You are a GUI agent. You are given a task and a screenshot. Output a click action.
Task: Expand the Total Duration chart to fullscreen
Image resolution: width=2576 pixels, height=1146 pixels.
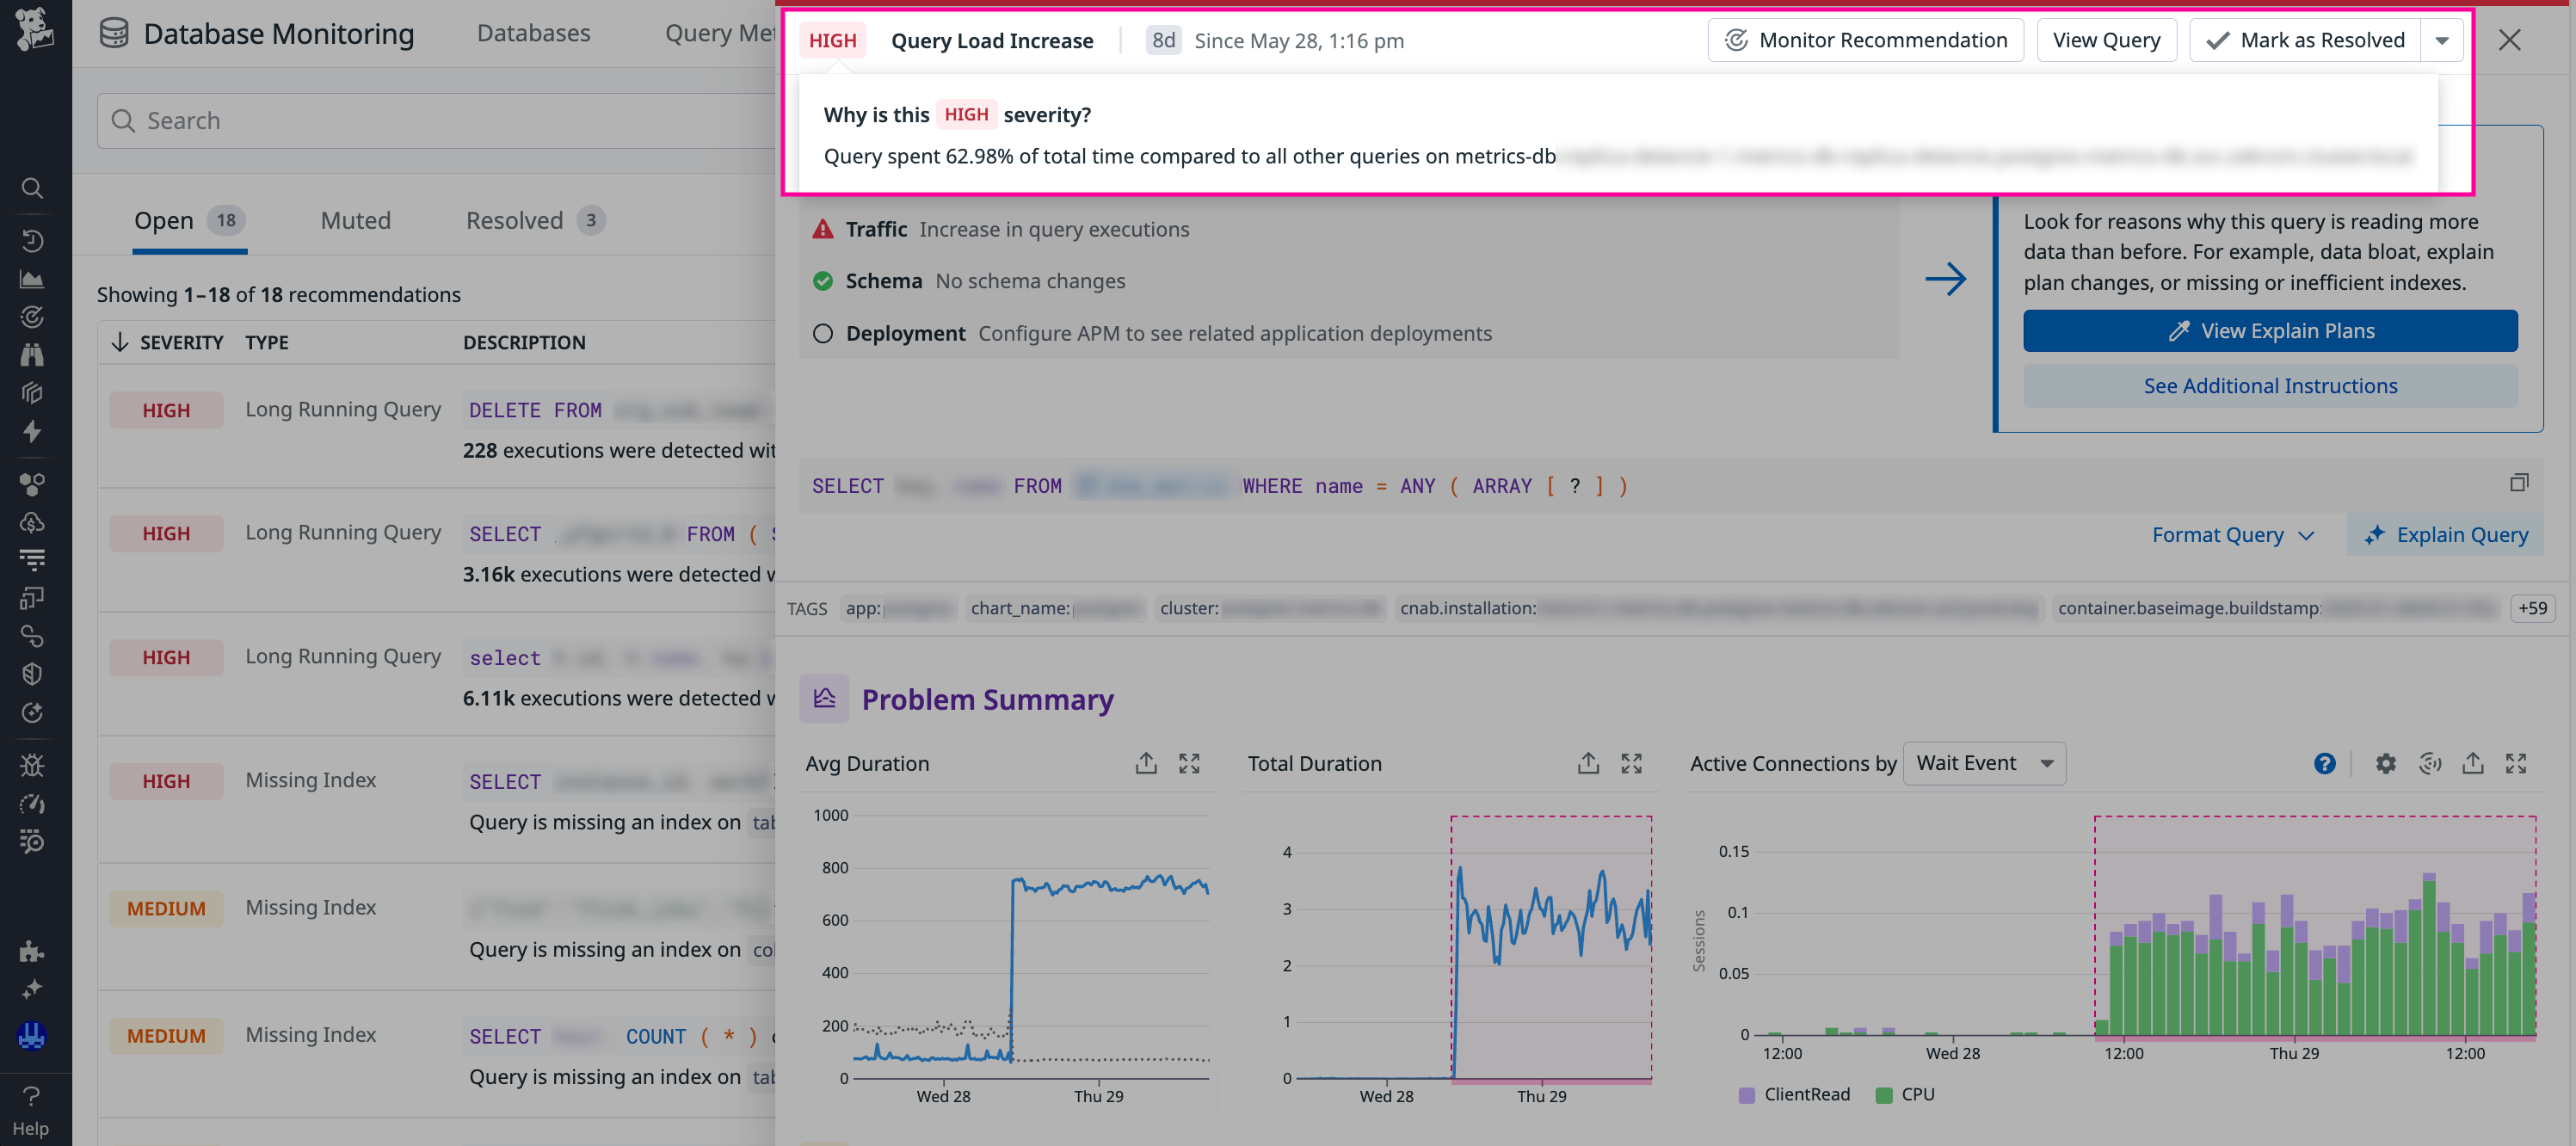point(1631,763)
